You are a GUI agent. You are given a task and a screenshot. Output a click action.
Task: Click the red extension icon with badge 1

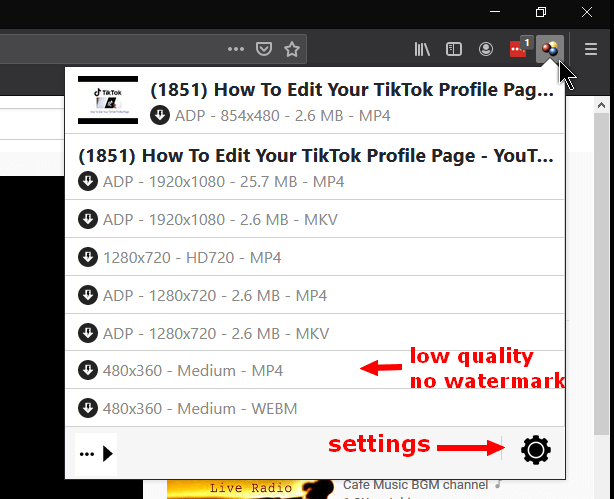click(x=519, y=49)
